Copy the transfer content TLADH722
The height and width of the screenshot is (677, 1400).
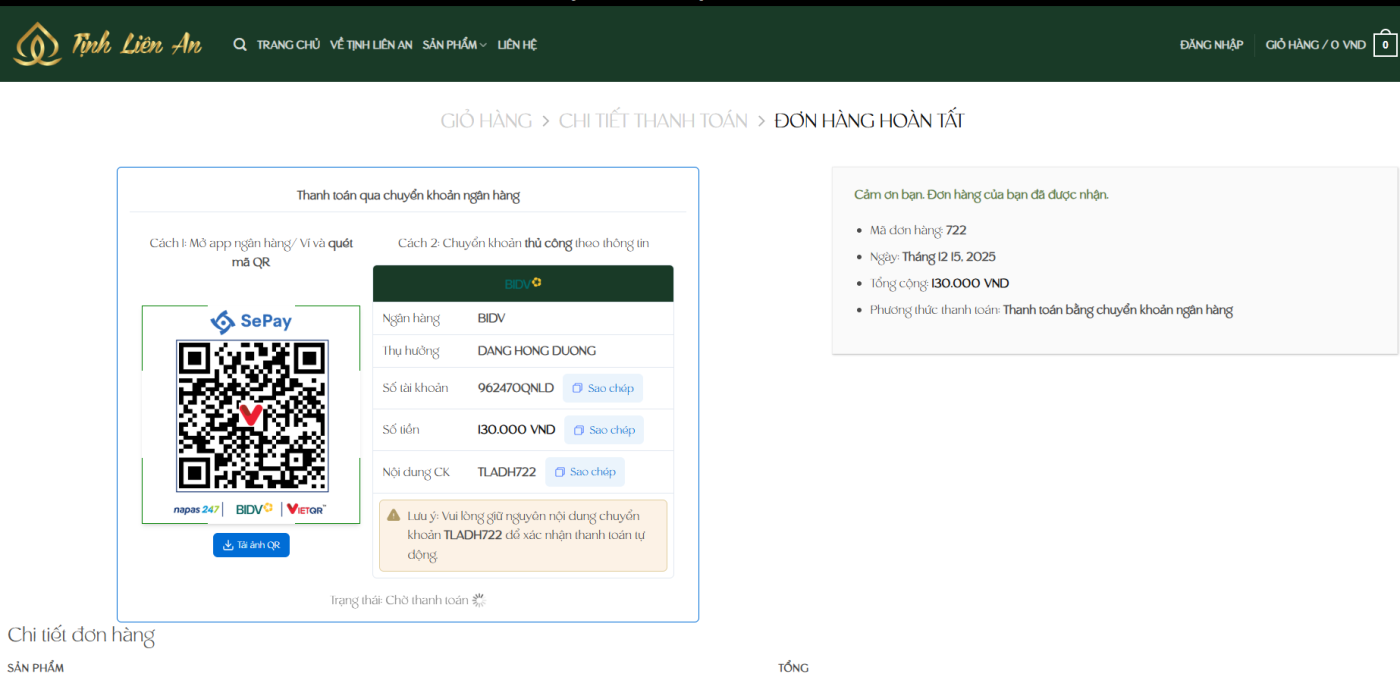tap(585, 472)
